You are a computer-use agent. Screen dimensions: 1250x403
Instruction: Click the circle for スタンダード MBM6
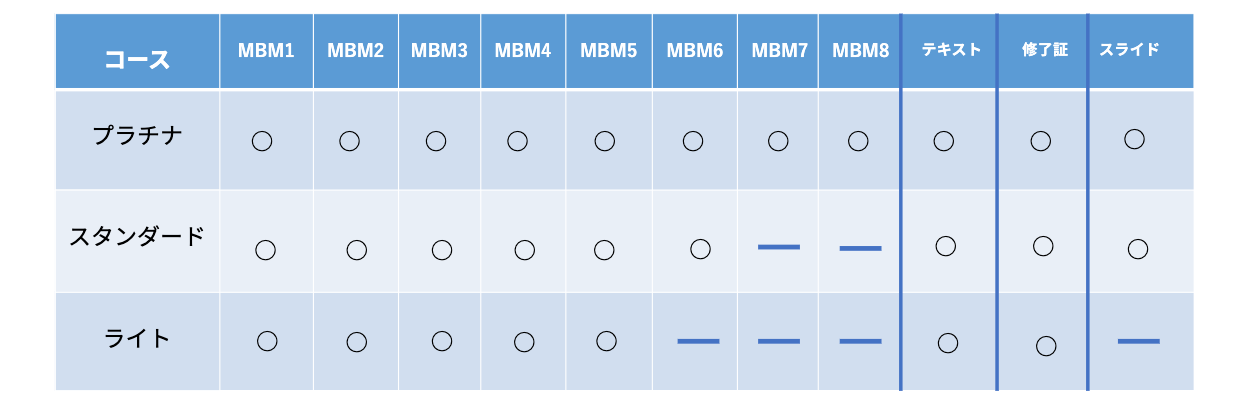[x=700, y=247]
